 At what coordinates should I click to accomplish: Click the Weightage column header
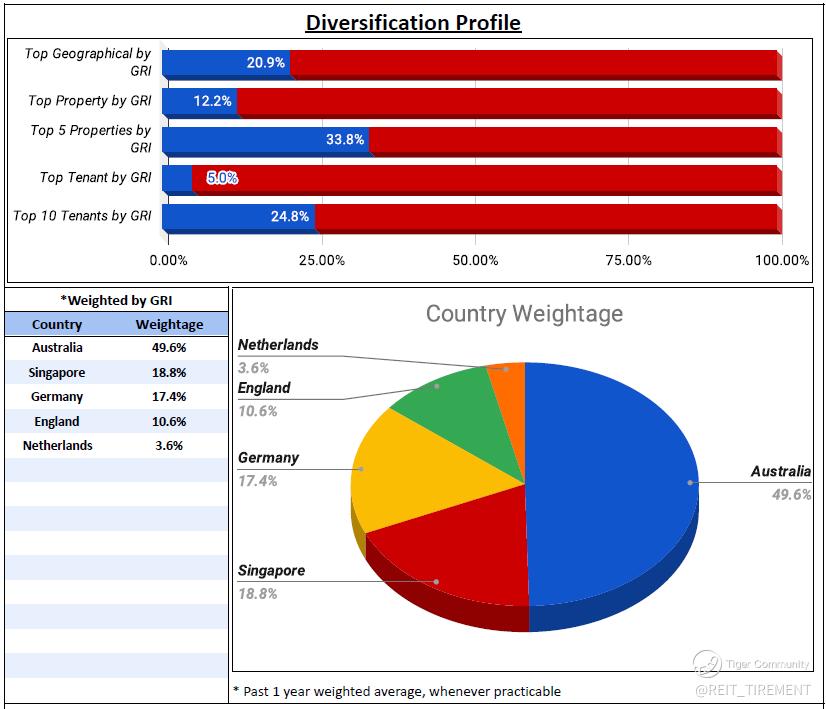169,324
